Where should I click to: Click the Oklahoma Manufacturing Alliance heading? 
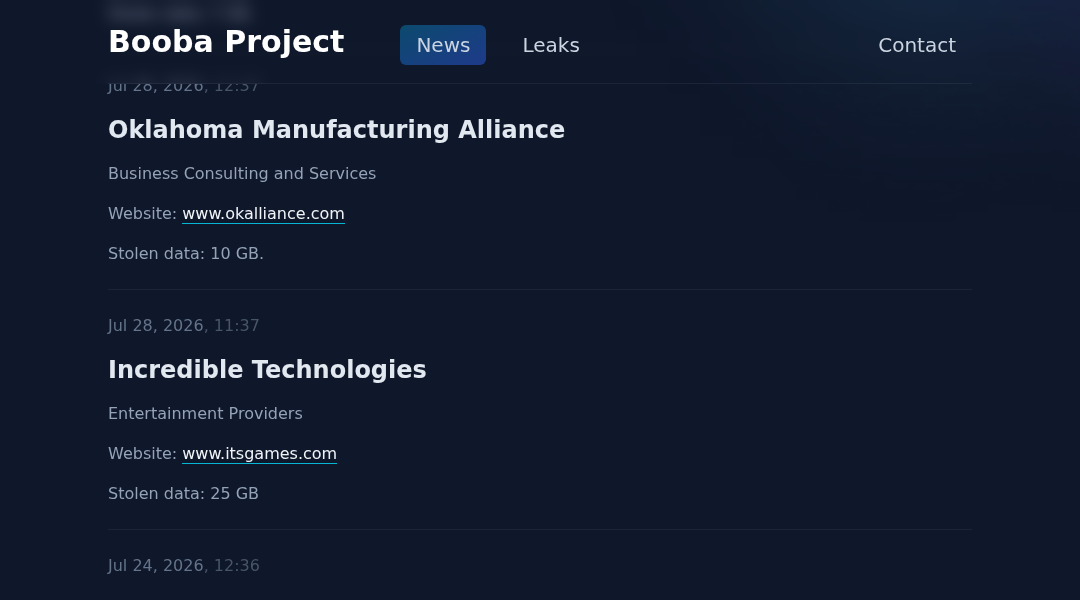pos(336,130)
